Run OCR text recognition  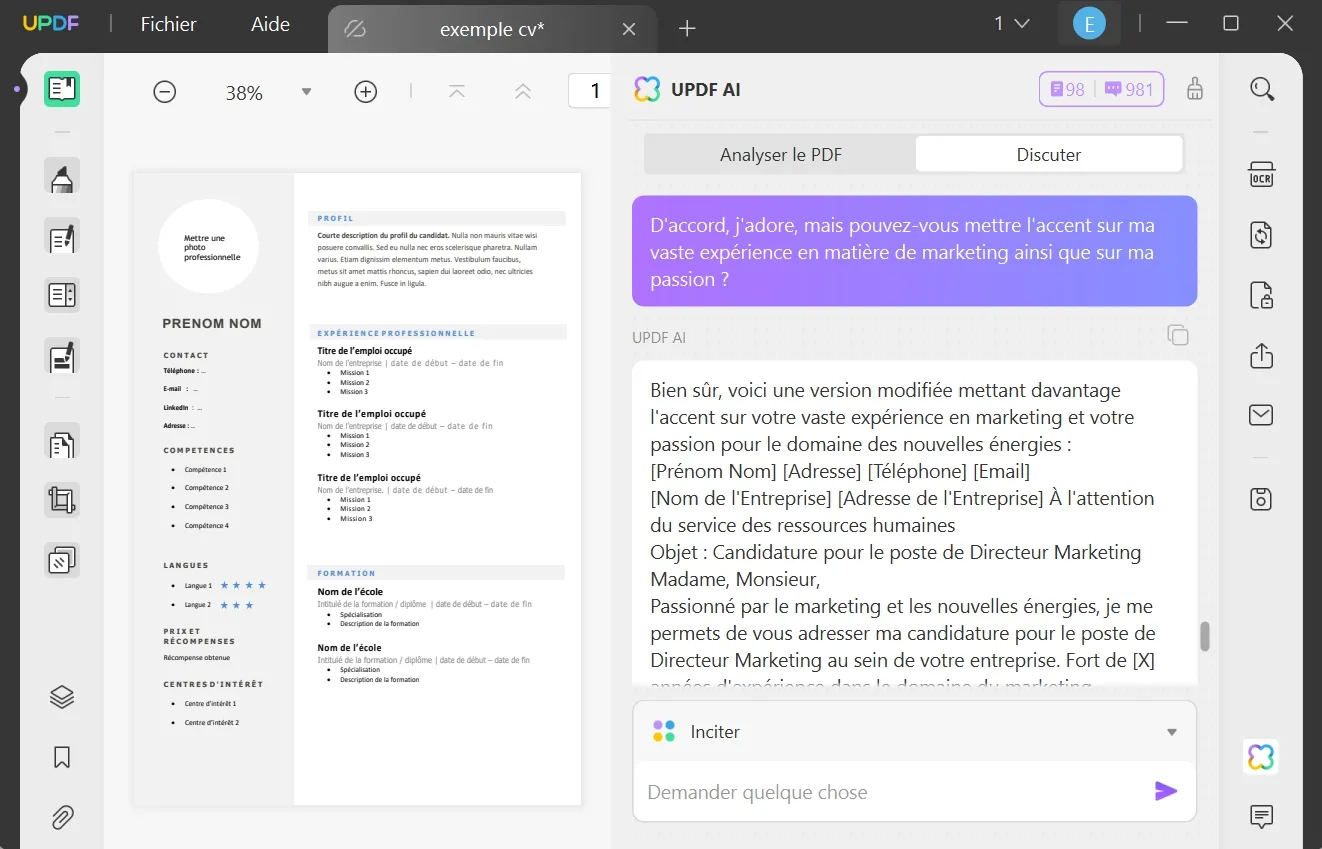[1262, 175]
